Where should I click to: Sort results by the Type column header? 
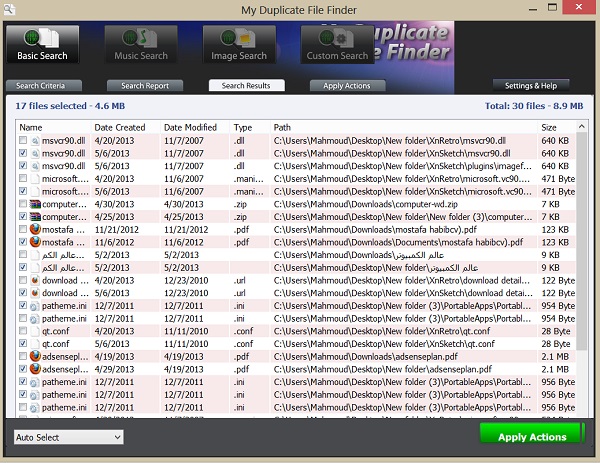(x=250, y=127)
